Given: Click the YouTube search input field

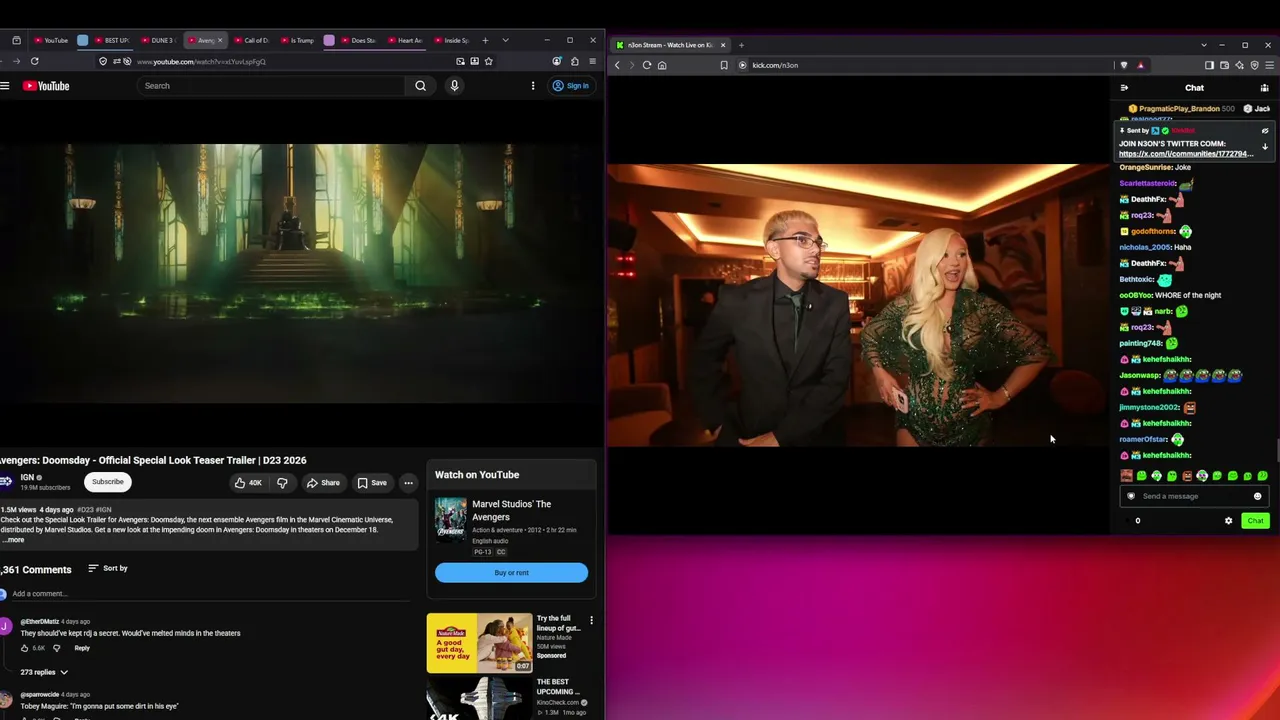Looking at the screenshot, I should [270, 86].
